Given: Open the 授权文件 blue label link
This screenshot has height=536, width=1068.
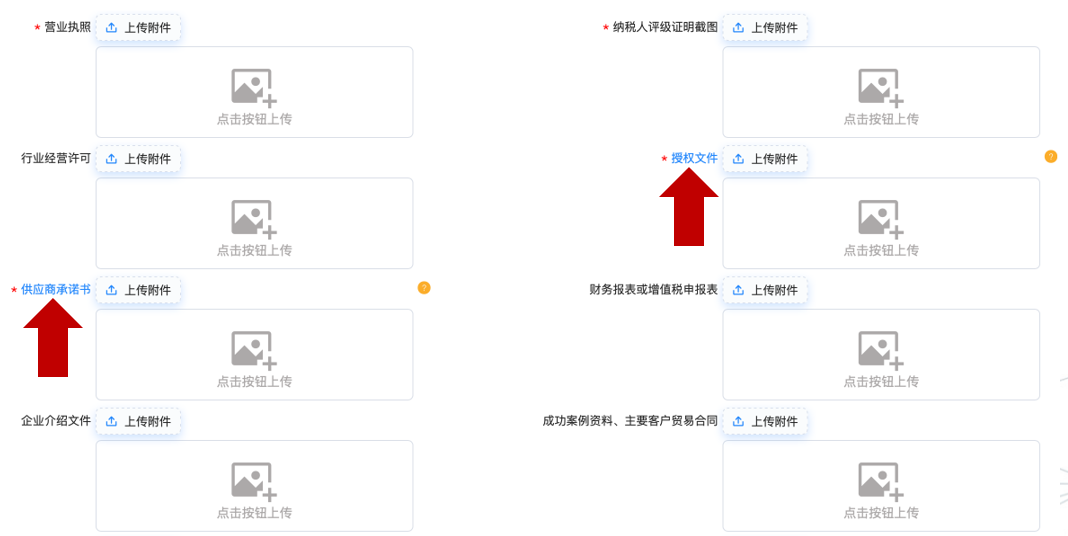Looking at the screenshot, I should 694,158.
